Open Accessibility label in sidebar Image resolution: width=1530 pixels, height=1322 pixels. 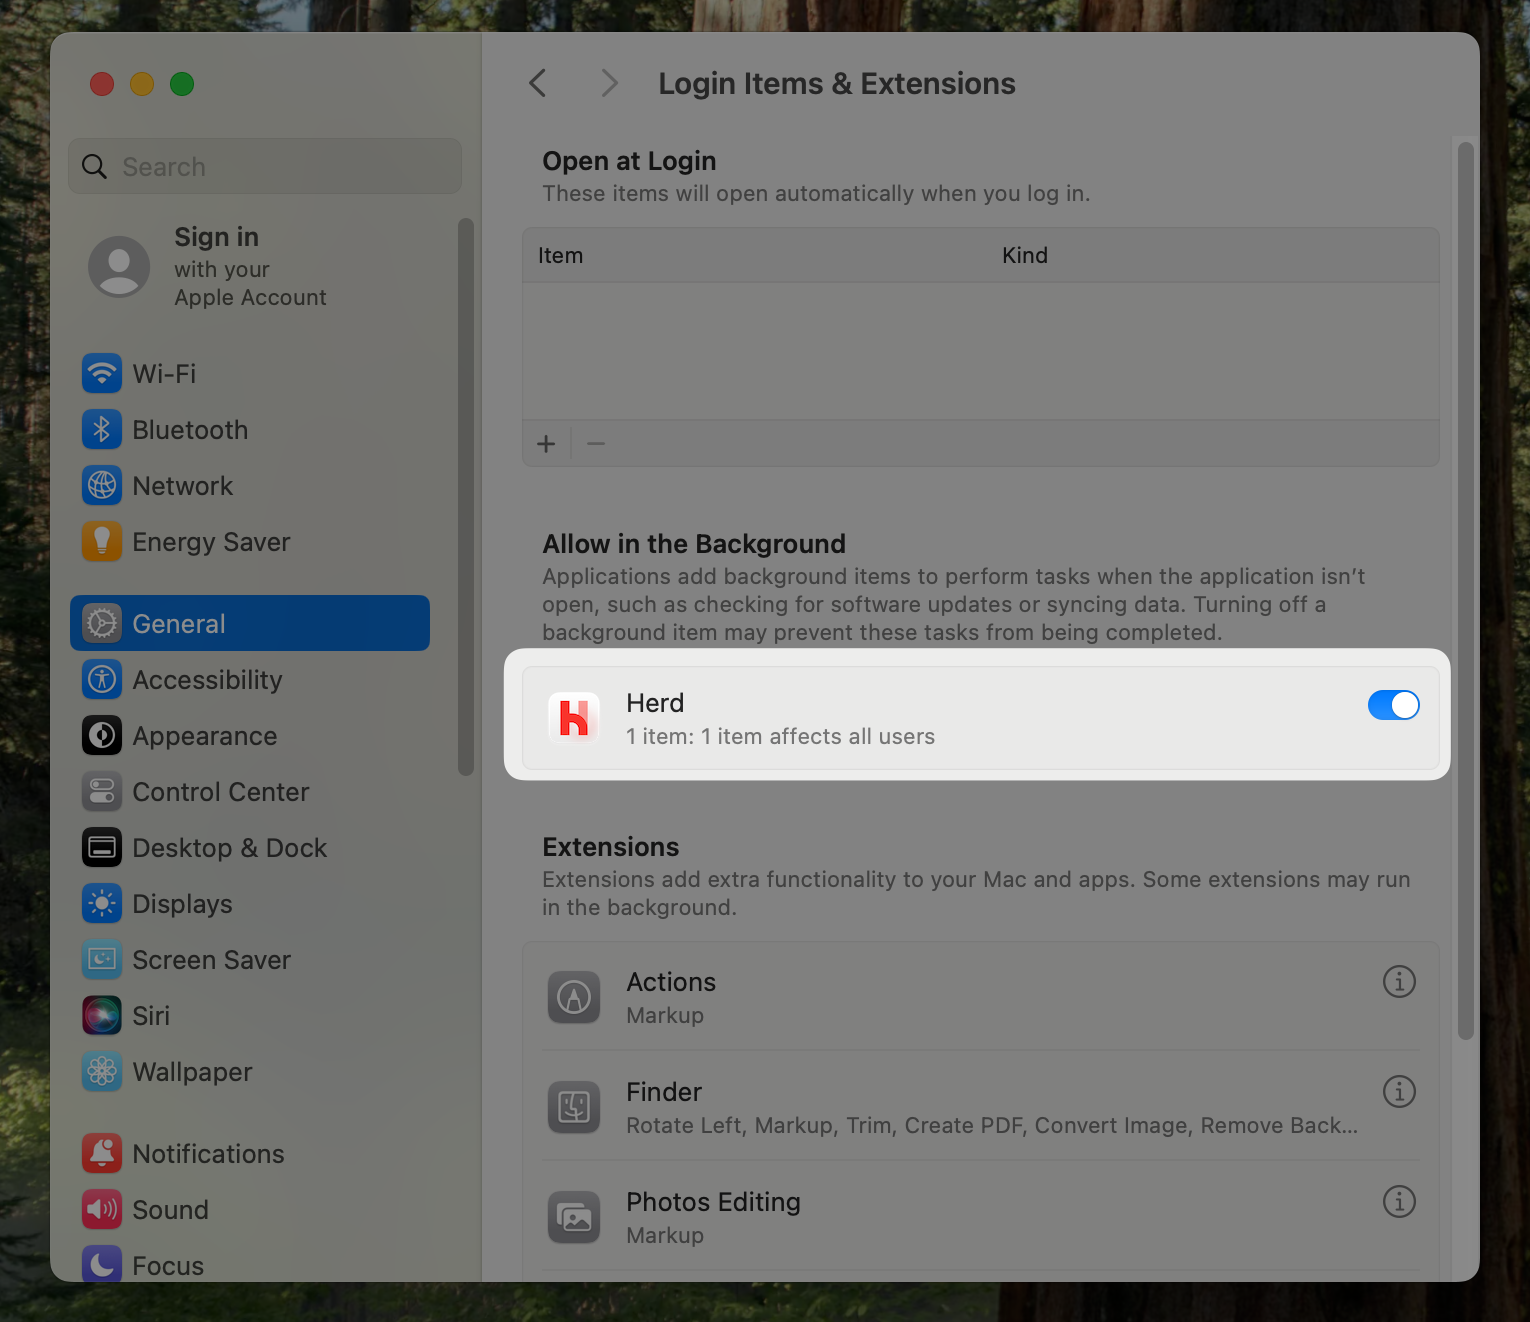208,680
